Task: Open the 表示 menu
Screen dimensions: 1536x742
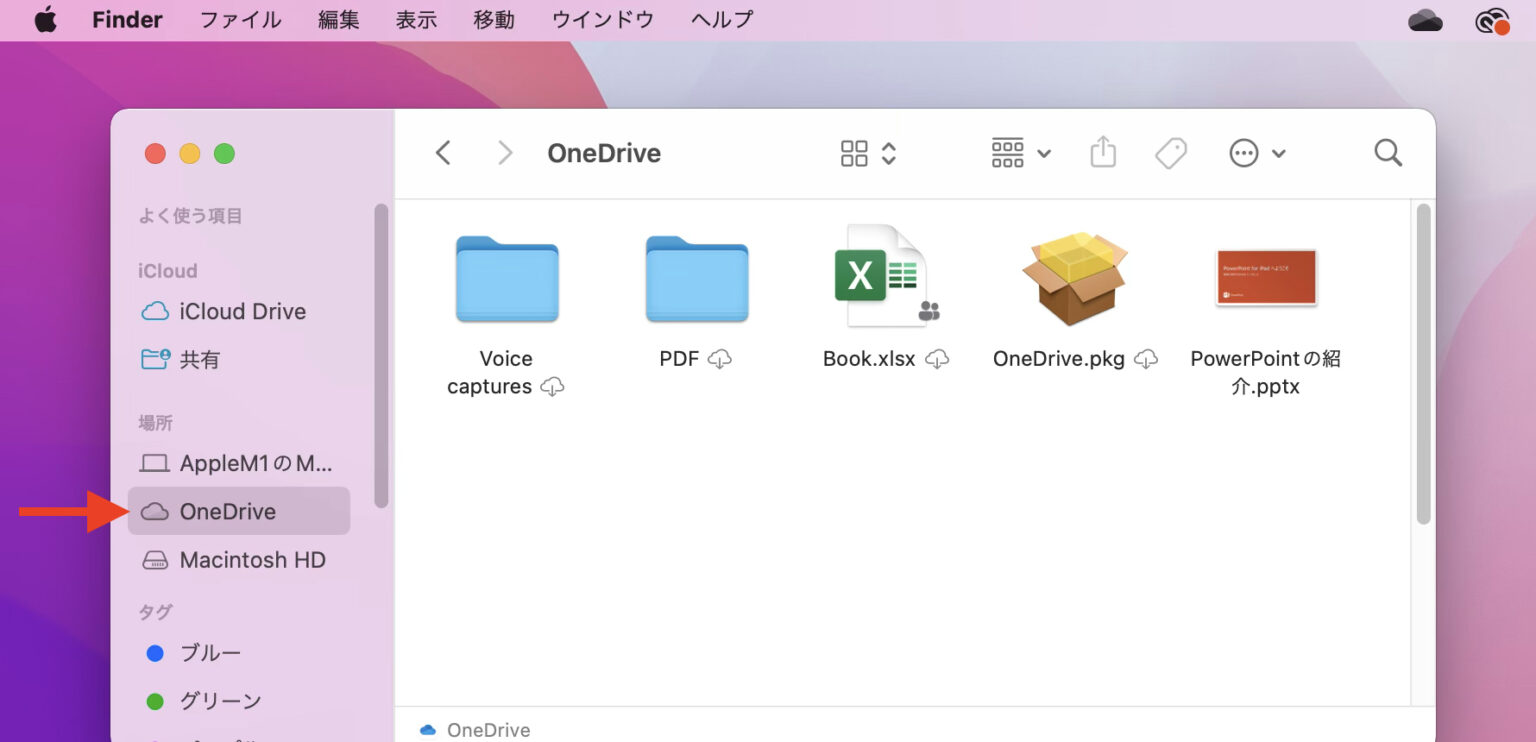Action: click(416, 19)
